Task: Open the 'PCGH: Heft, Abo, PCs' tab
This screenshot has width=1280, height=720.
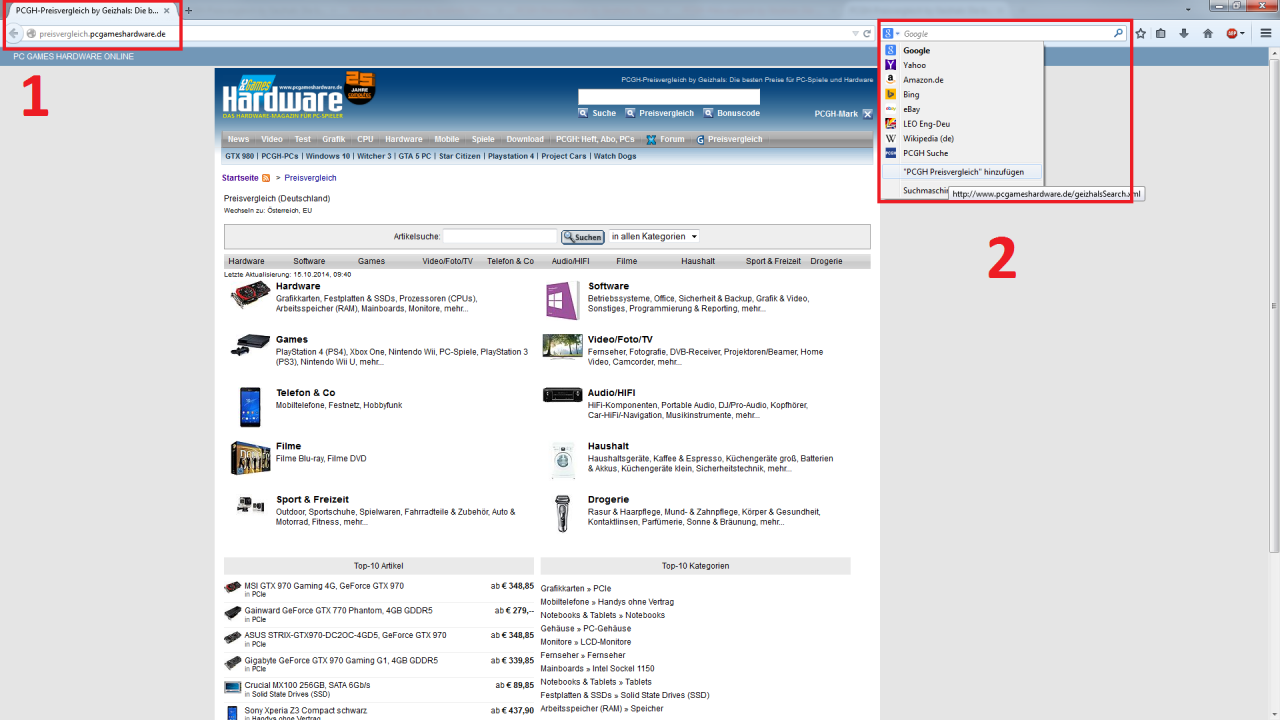Action: click(595, 139)
